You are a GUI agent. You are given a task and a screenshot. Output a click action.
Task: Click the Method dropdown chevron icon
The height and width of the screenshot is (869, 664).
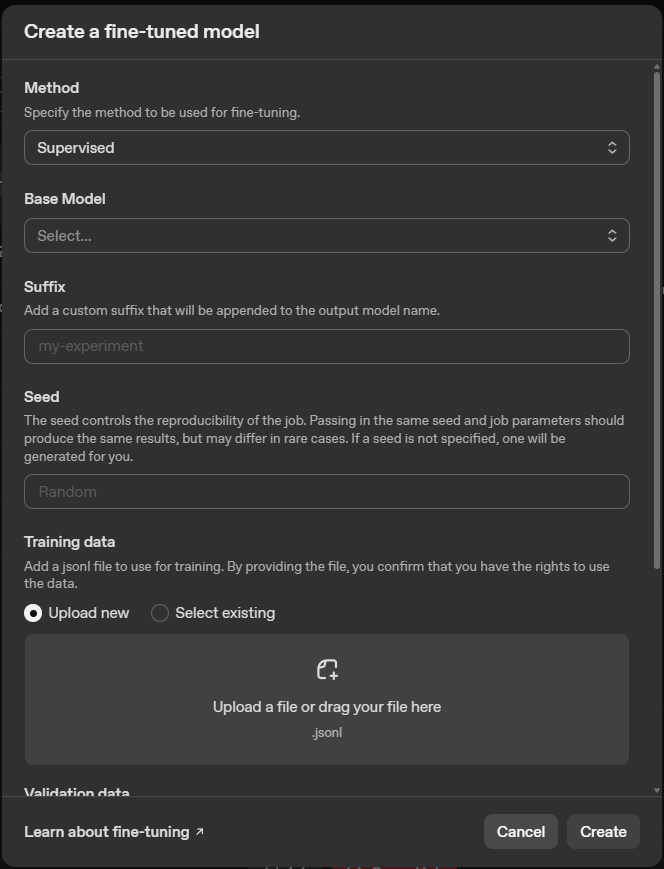click(x=613, y=147)
